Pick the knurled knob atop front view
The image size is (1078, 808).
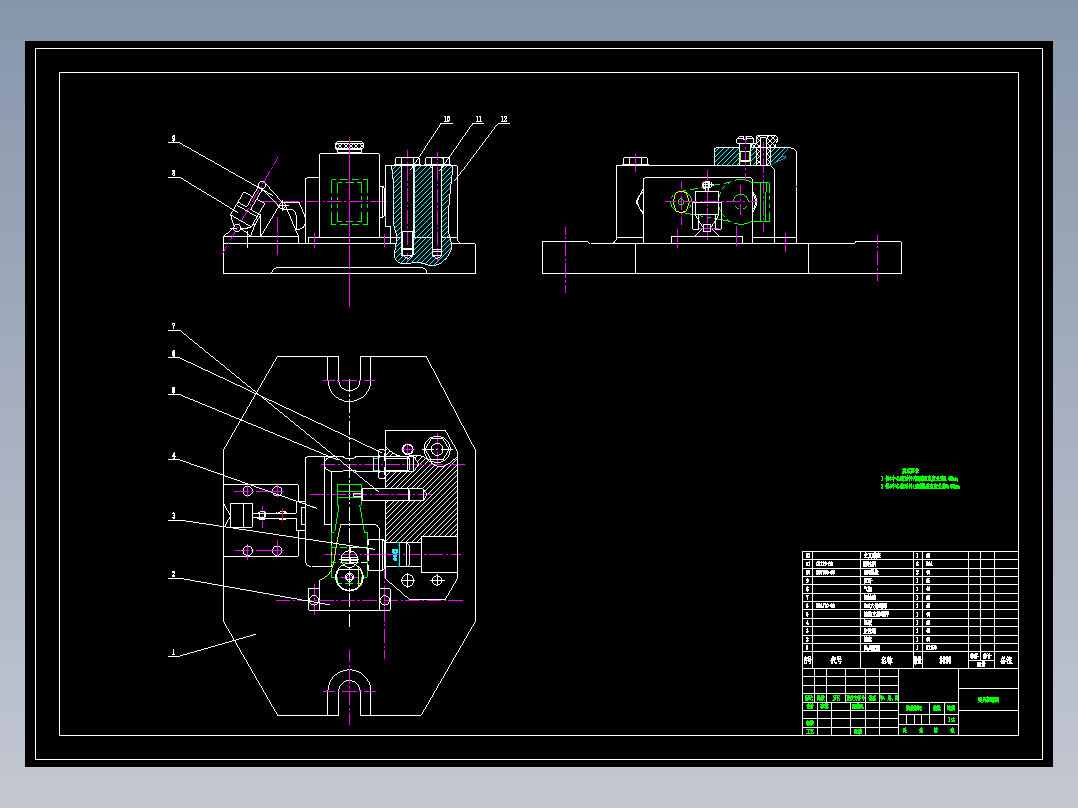coord(350,147)
